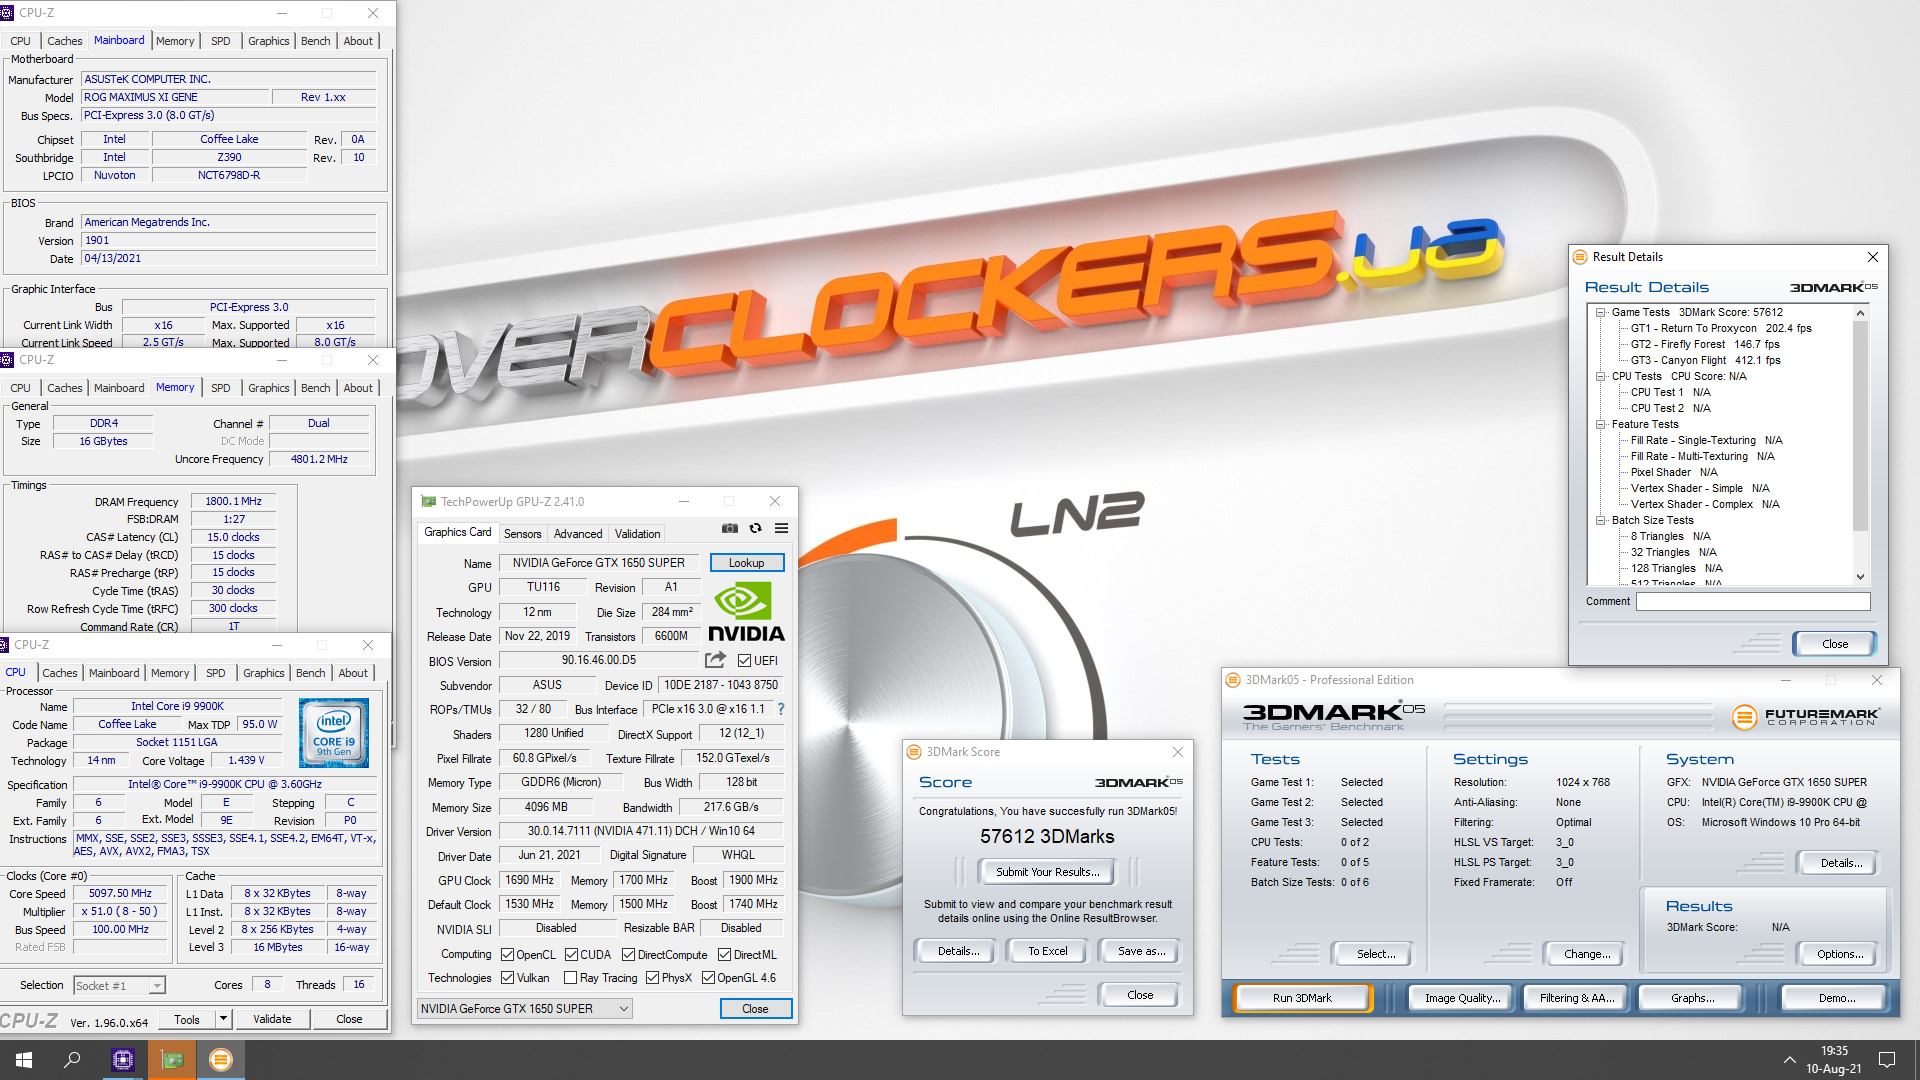Switch to Advanced tab in GPU-Z
The width and height of the screenshot is (1920, 1080).
pos(578,534)
